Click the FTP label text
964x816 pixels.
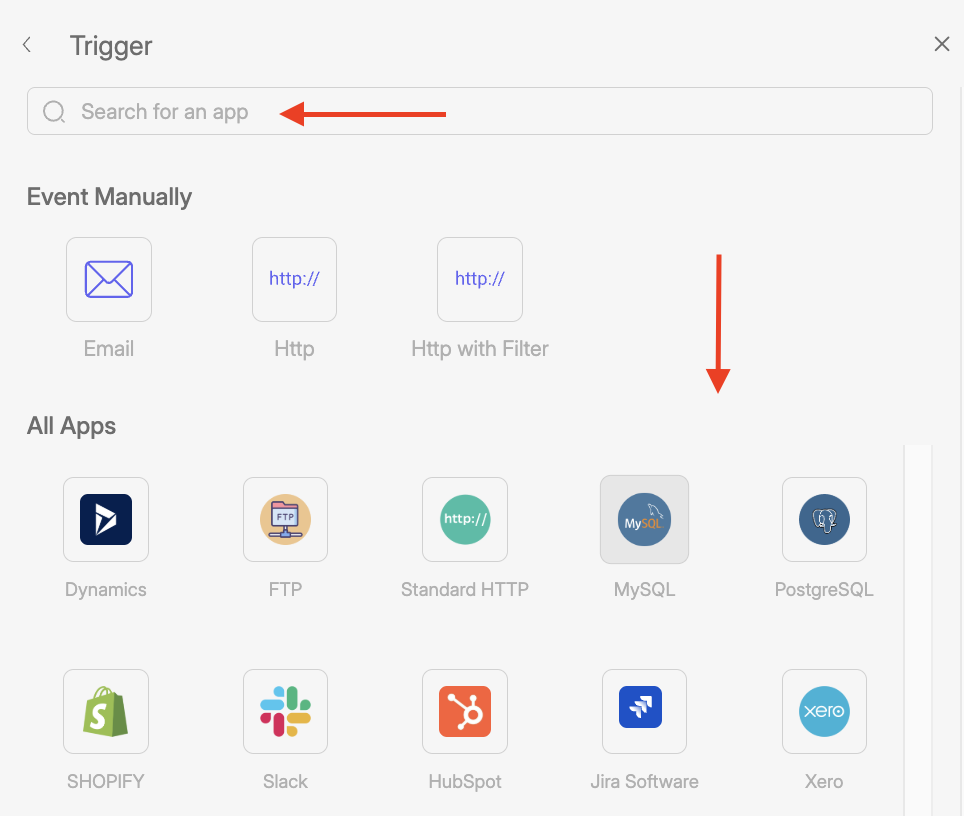(x=285, y=590)
